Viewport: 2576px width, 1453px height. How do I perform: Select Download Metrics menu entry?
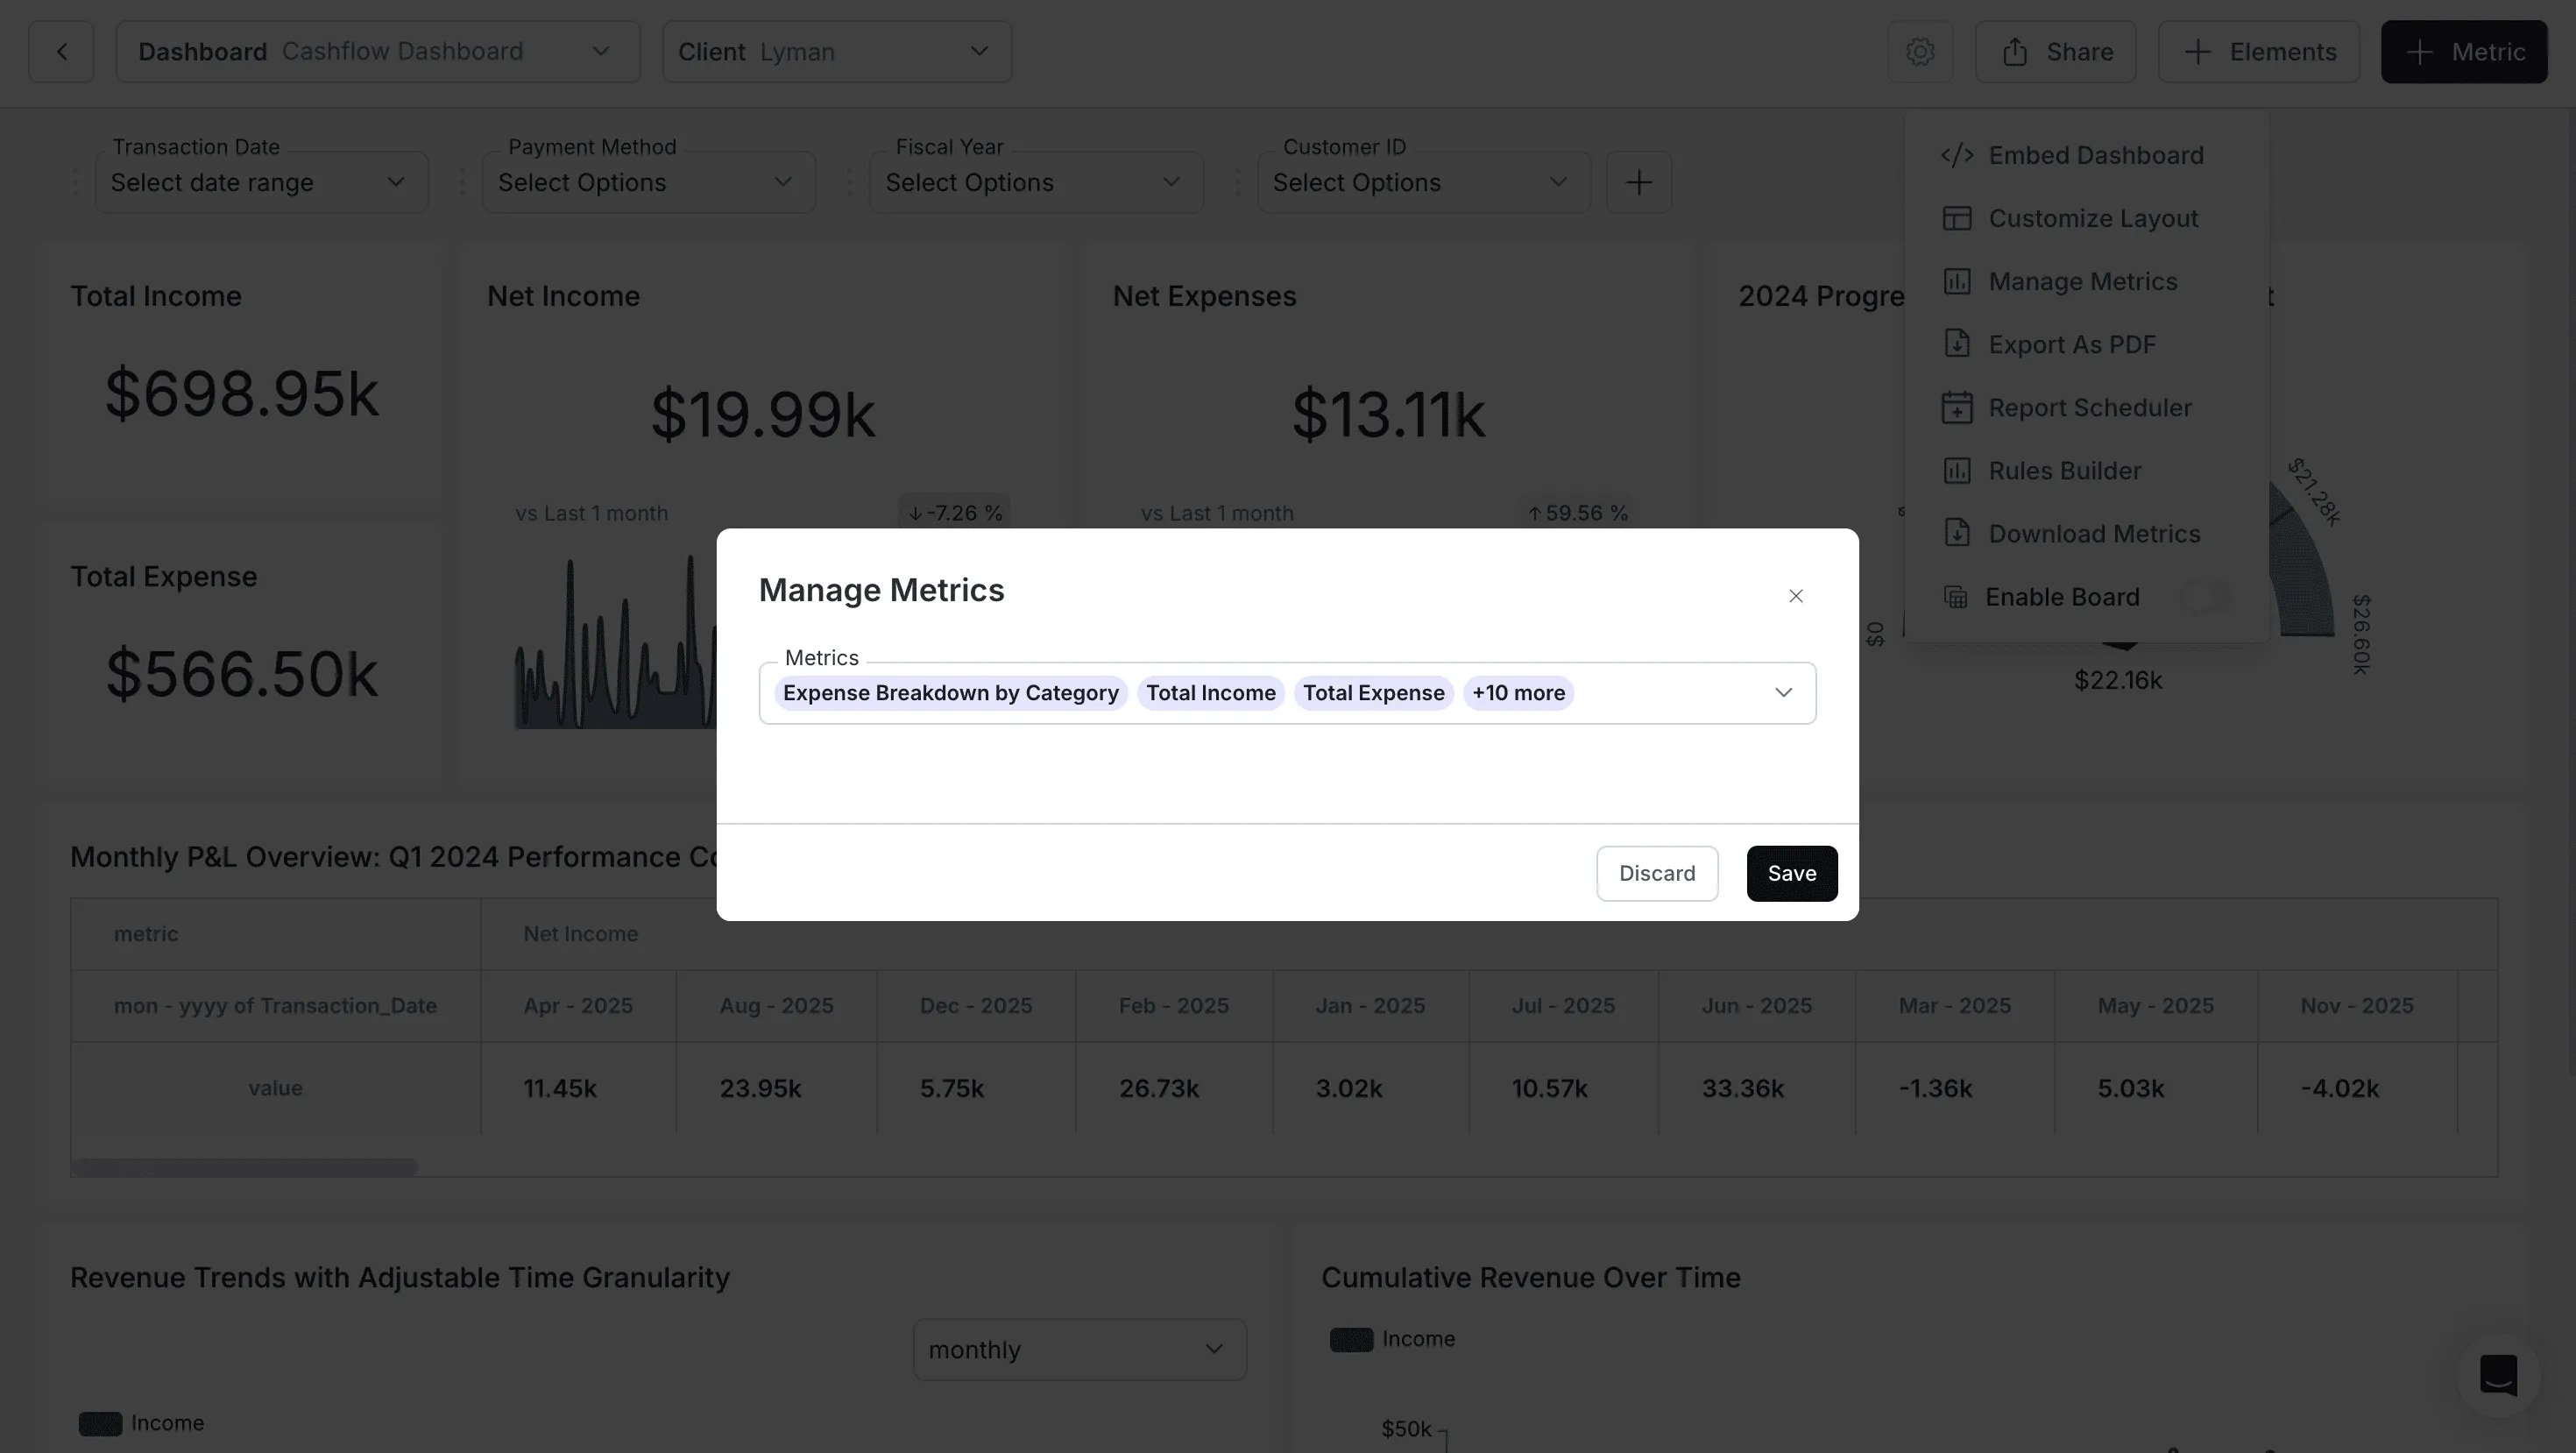pos(2086,533)
